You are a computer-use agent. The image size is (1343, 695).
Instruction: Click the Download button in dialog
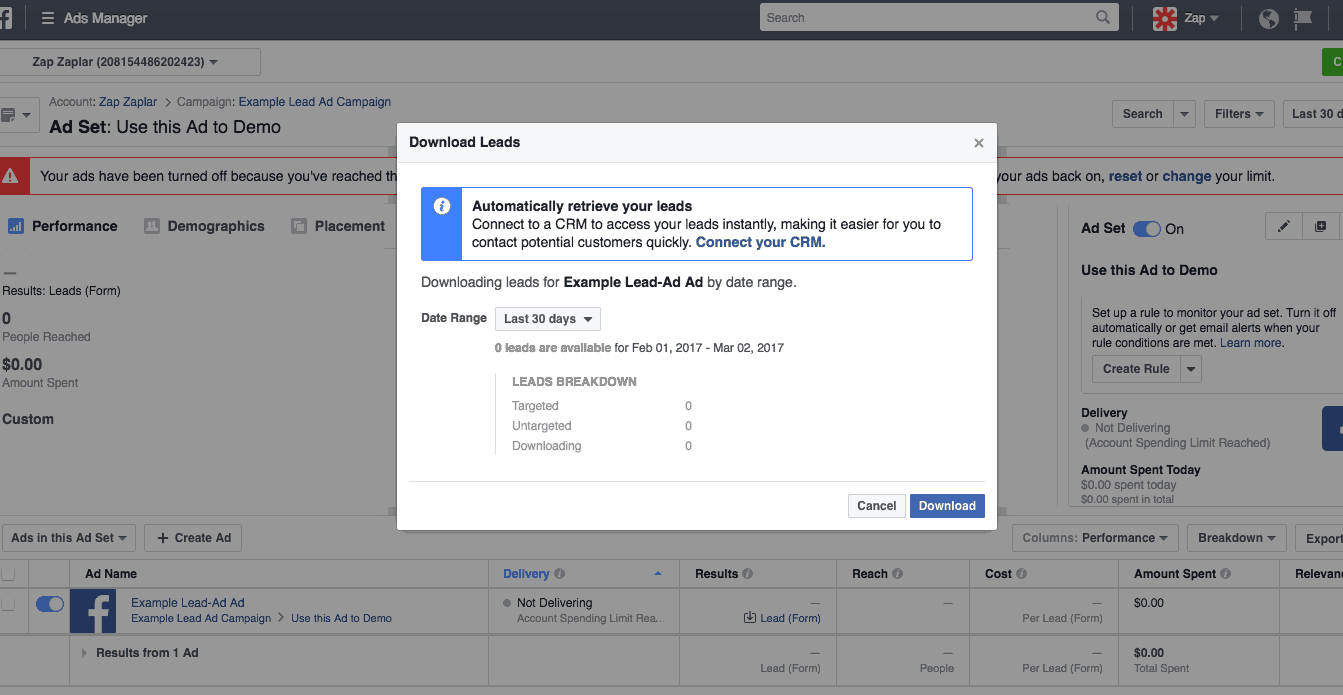click(947, 506)
